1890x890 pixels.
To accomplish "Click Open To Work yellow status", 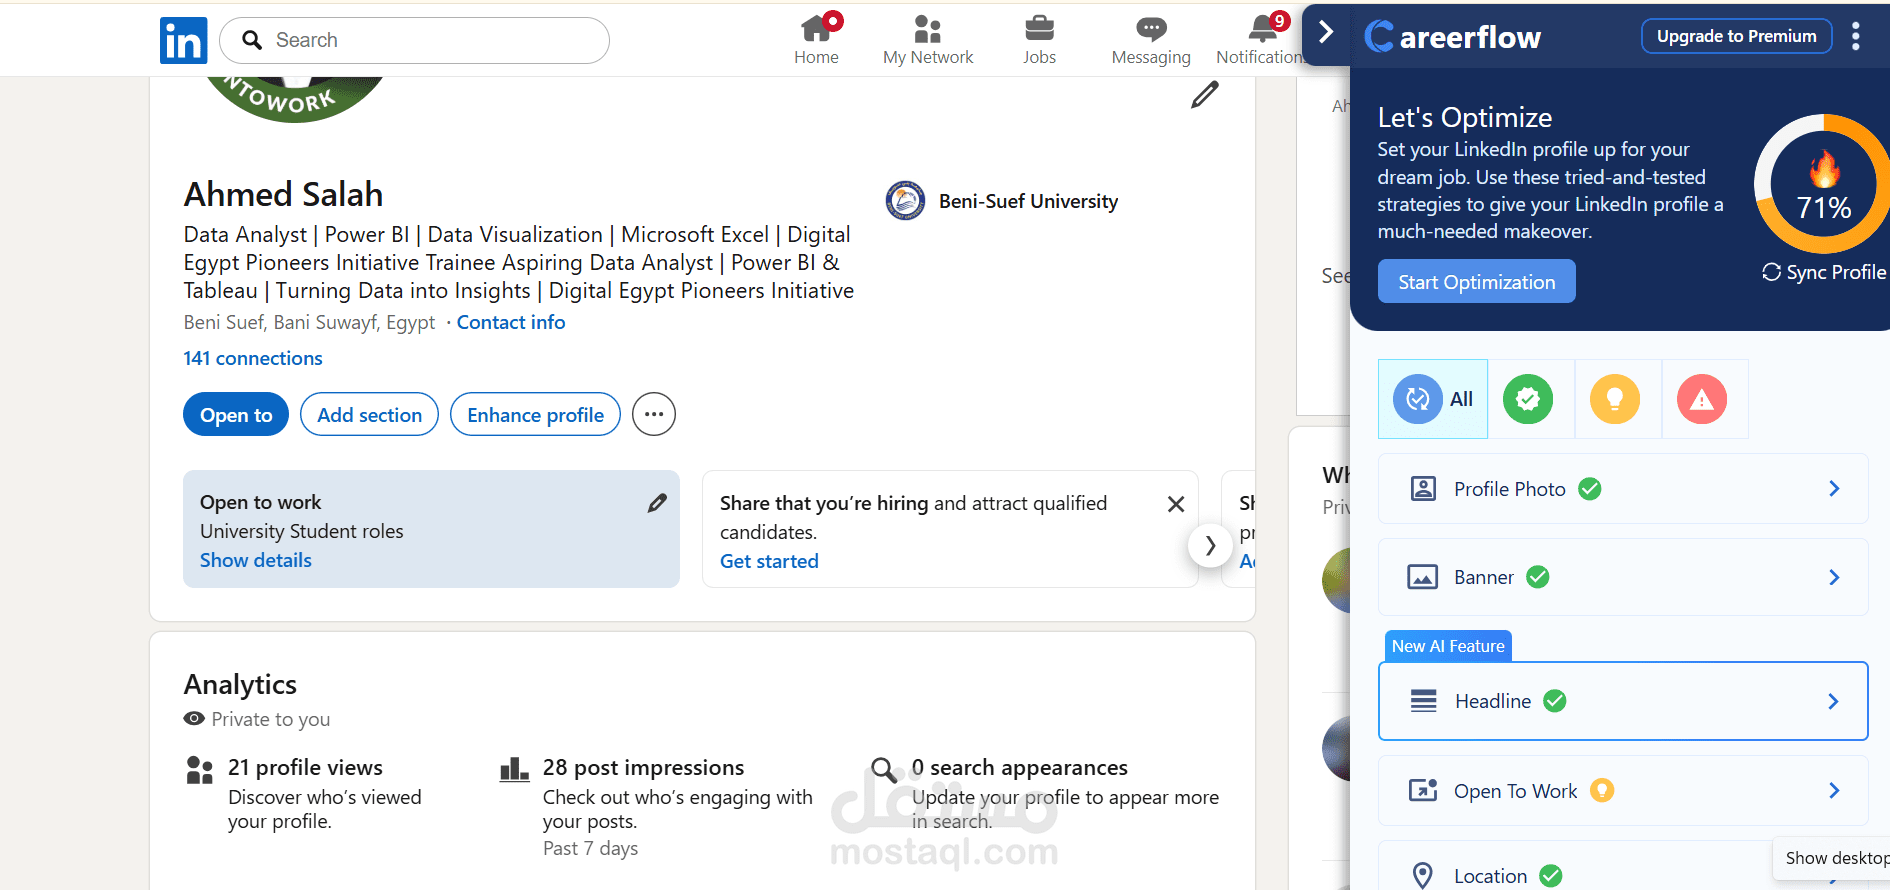I will [x=1602, y=790].
